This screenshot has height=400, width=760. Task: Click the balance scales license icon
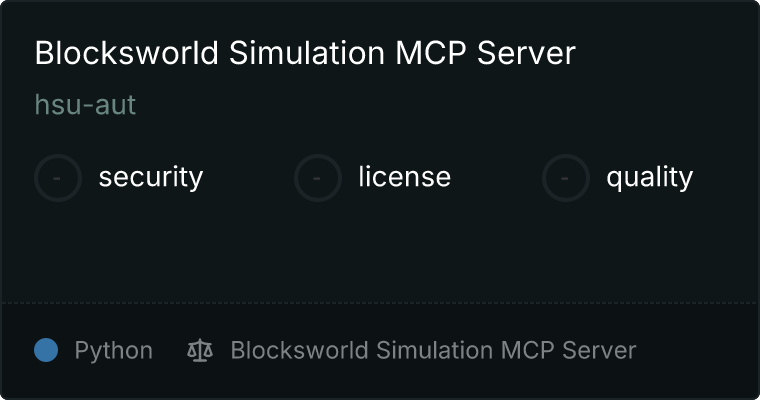[x=200, y=351]
